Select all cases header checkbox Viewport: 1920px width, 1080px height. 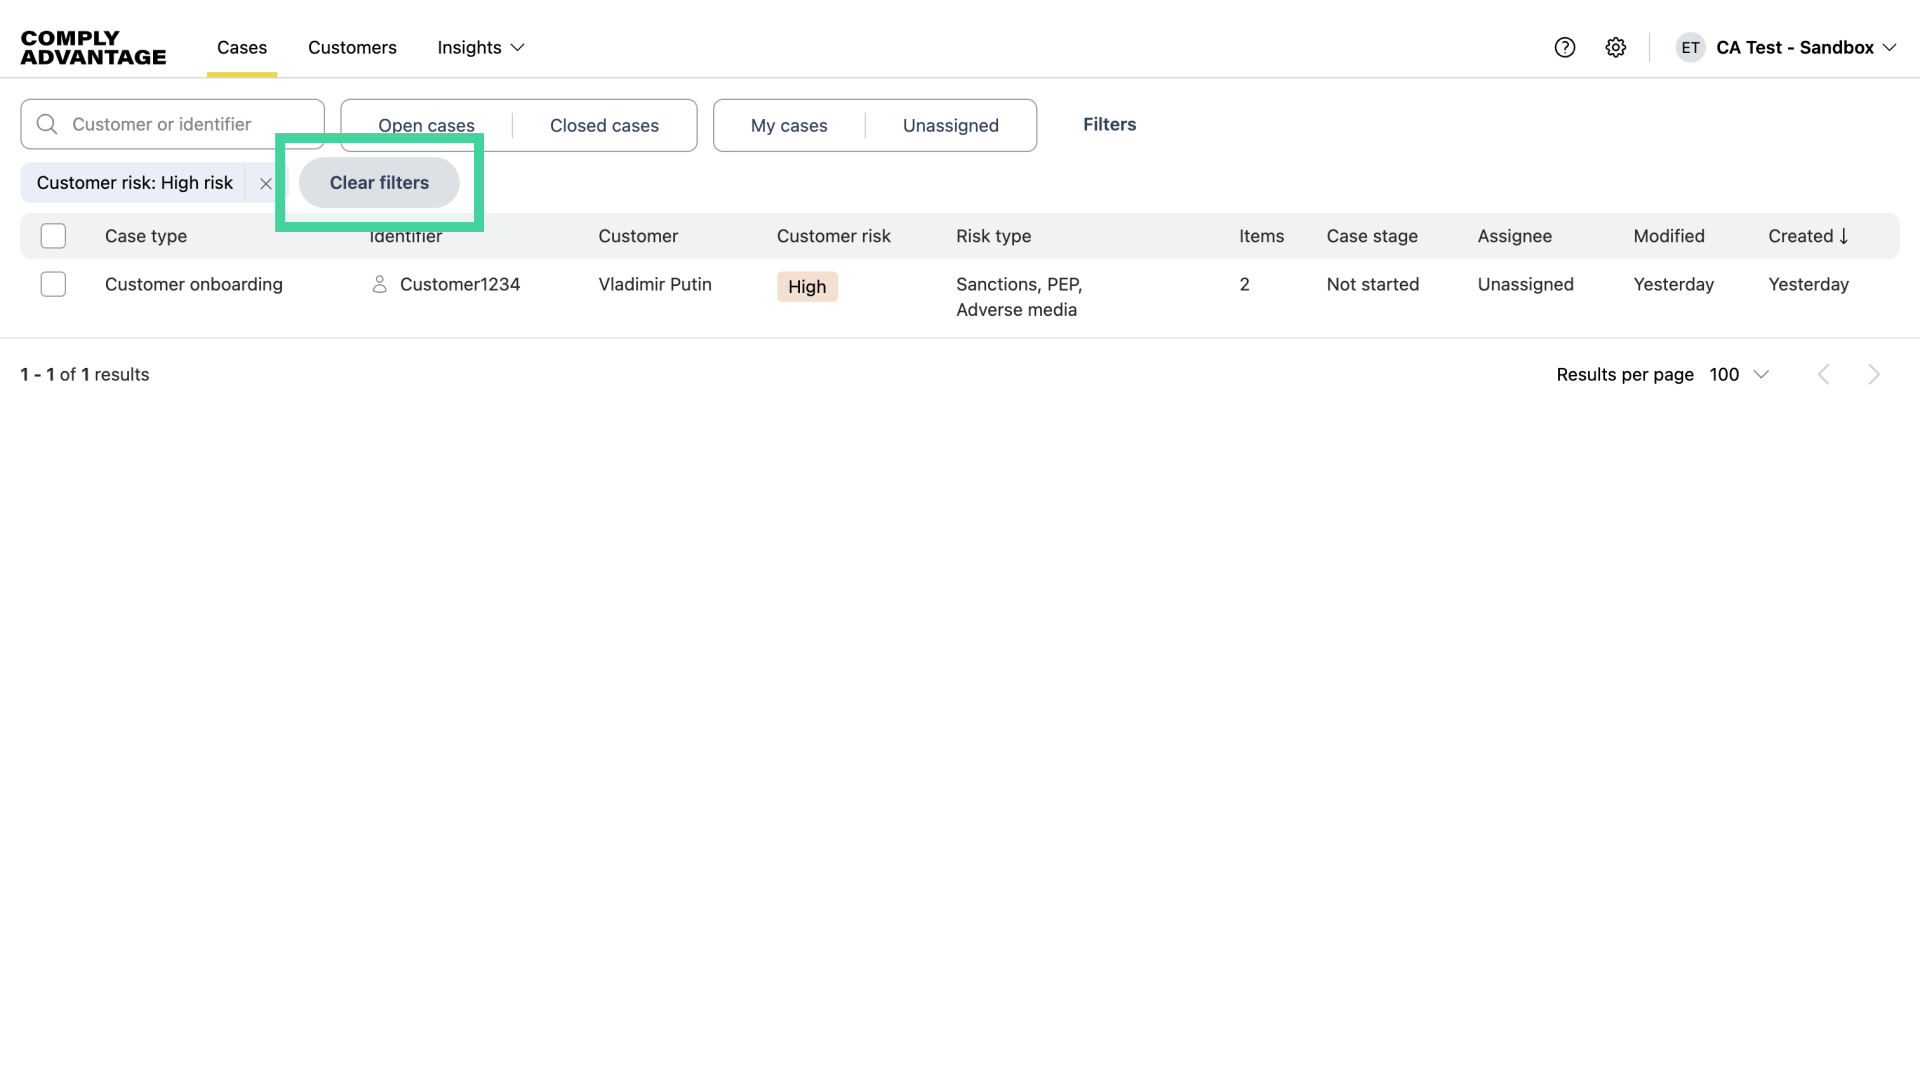click(53, 236)
